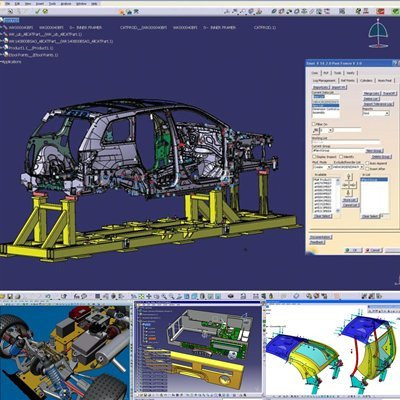400x400 pixels.
Task: Click the Working List text field
Action: [346, 142]
